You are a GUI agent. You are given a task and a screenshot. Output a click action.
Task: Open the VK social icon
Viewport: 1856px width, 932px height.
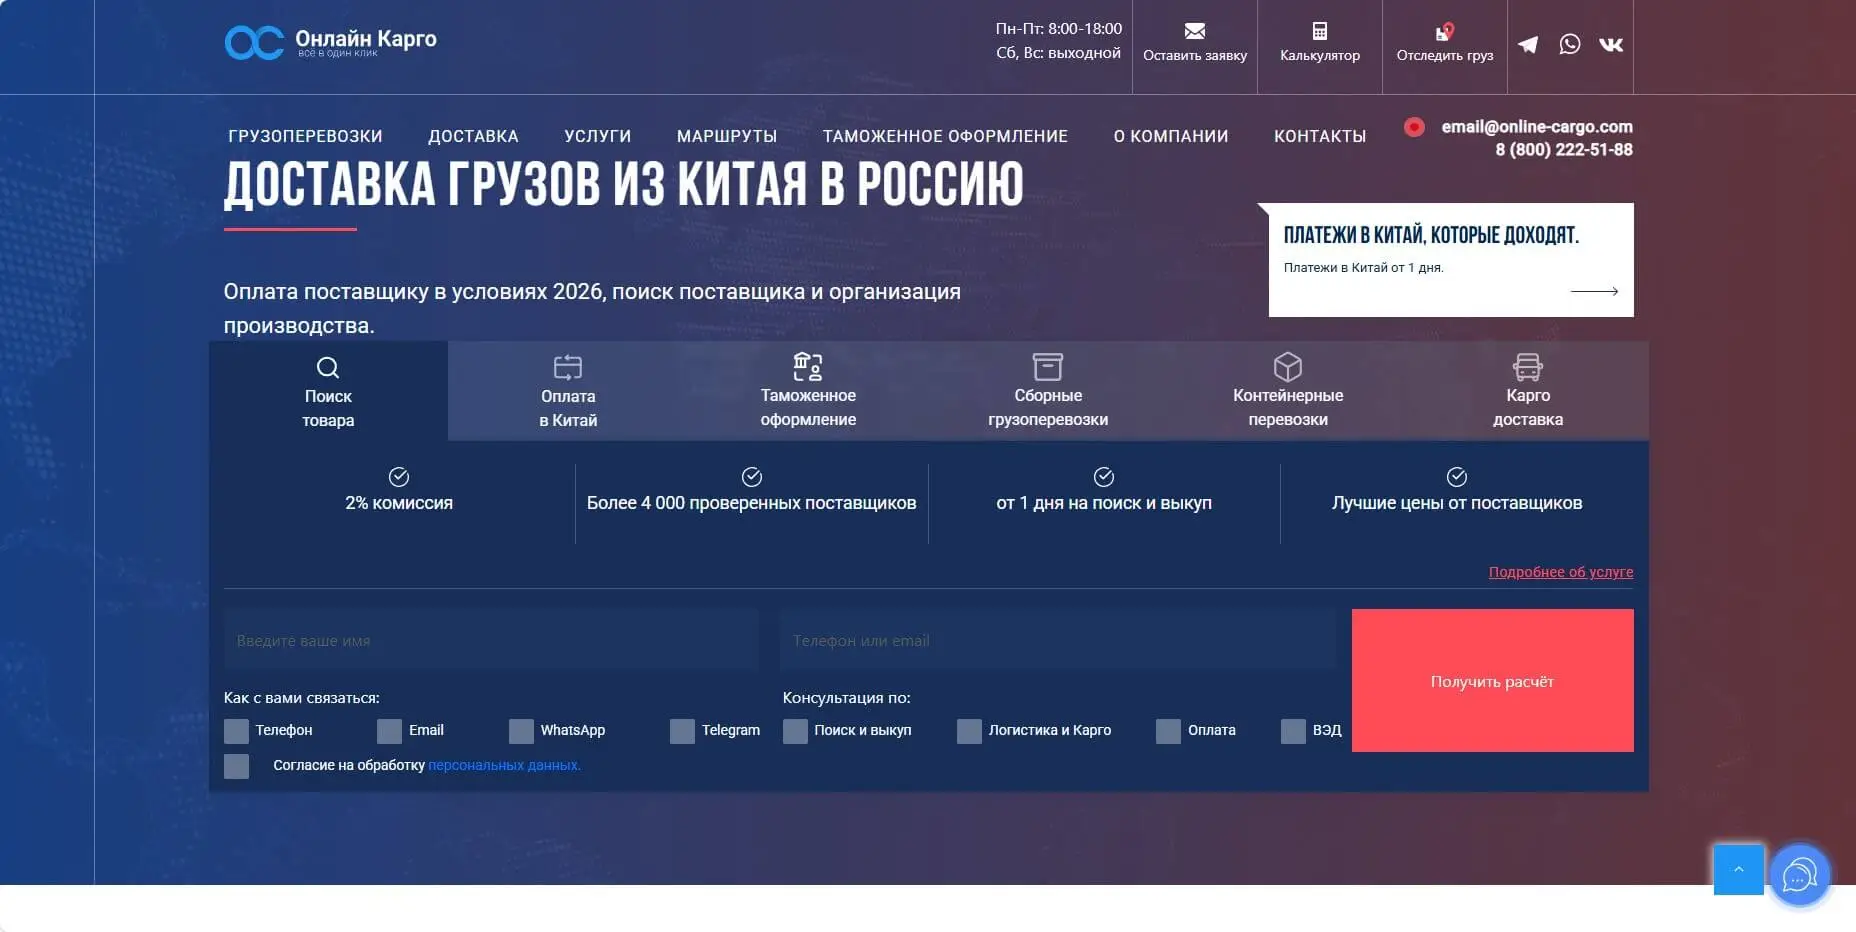pyautogui.click(x=1610, y=45)
